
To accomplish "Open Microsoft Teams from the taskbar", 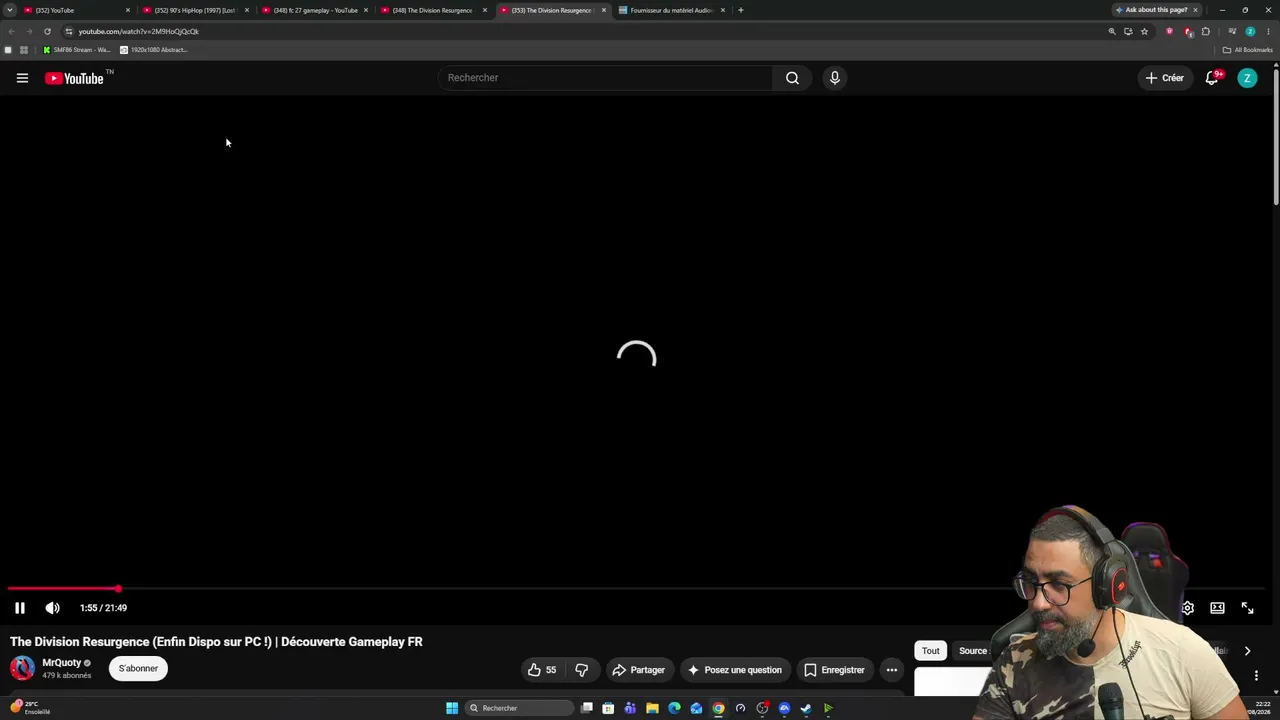I will (x=630, y=708).
